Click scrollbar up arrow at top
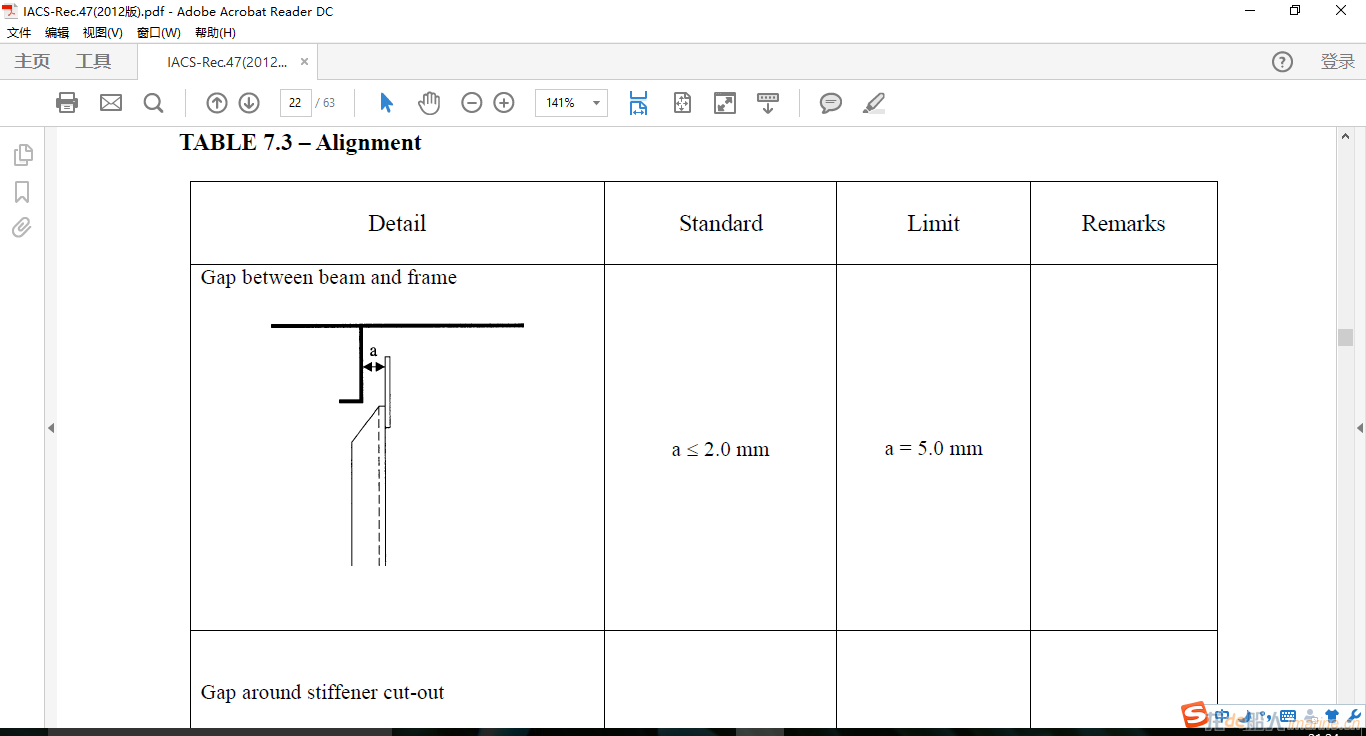The width and height of the screenshot is (1366, 736). coord(1346,136)
